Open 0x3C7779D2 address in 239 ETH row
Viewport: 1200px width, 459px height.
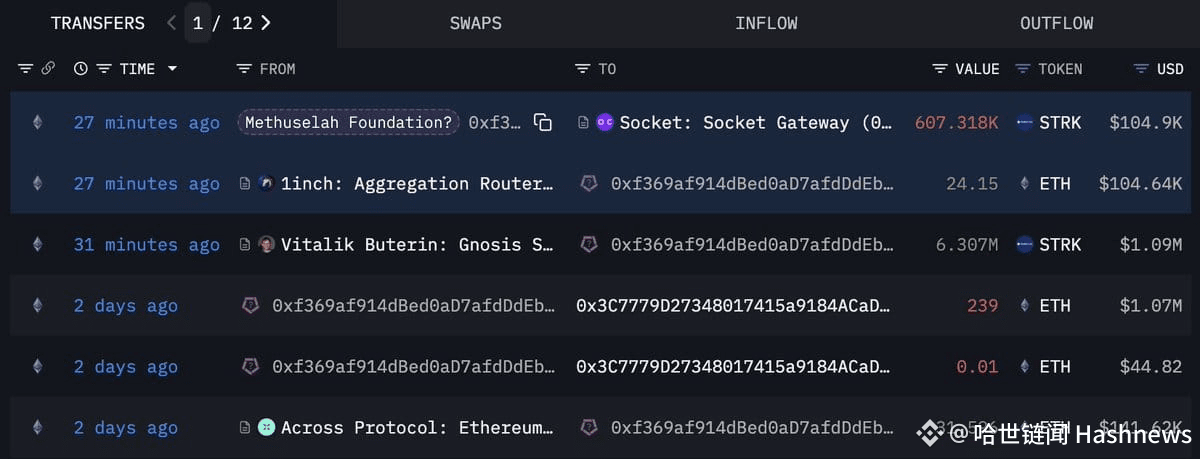point(732,306)
